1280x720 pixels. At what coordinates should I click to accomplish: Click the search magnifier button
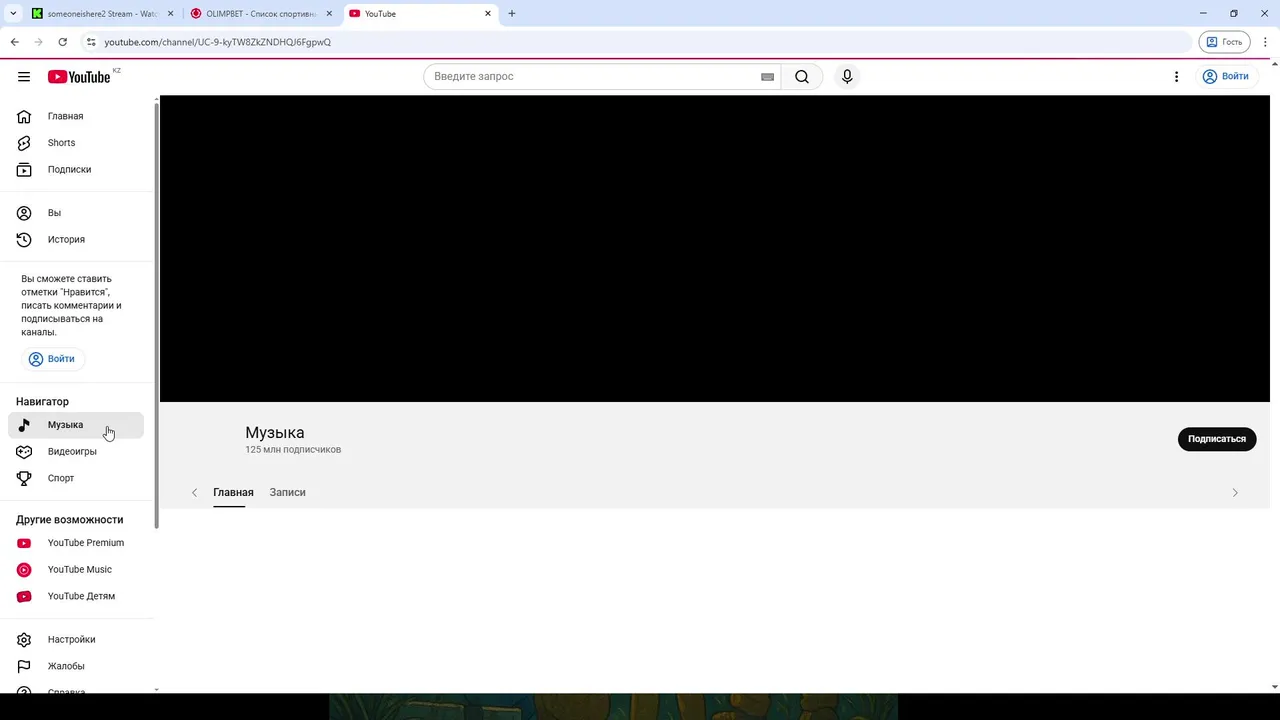(x=802, y=77)
